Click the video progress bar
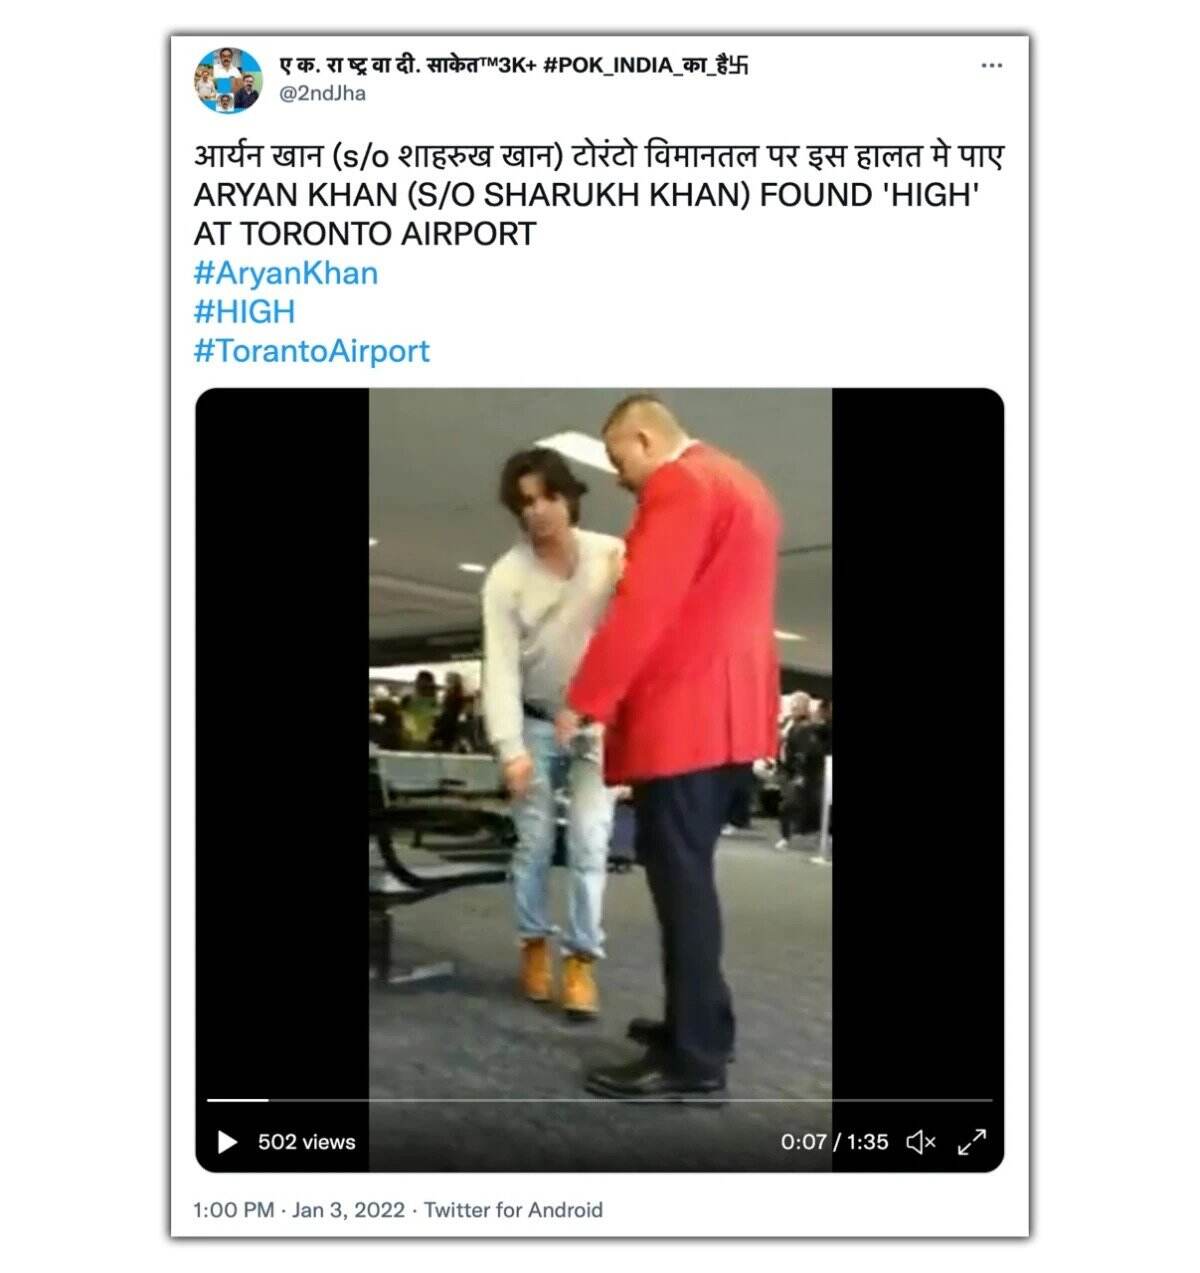 (600, 1100)
